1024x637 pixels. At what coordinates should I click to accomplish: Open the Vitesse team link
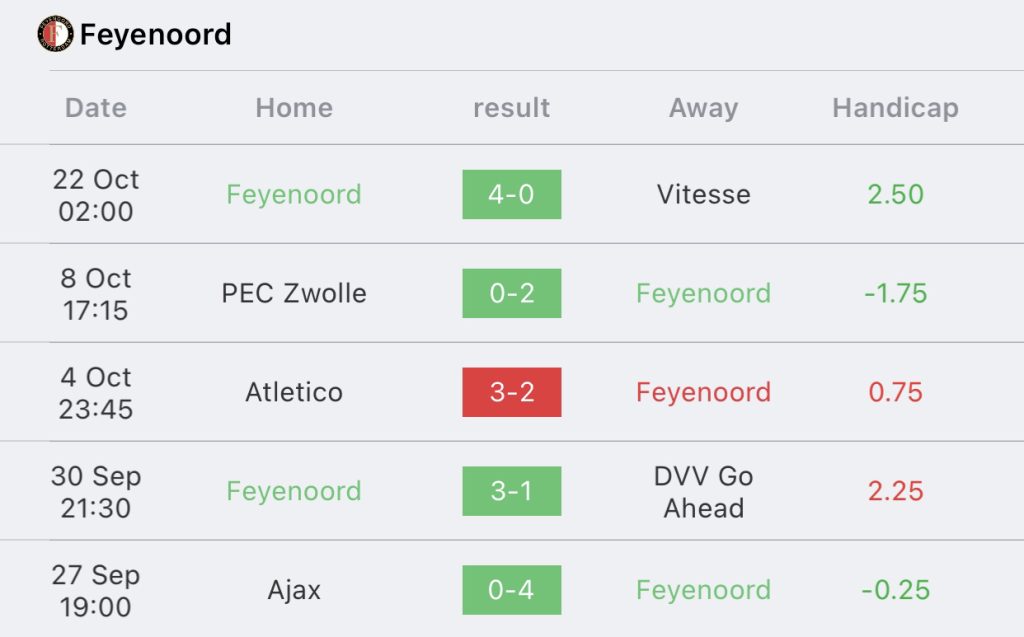coord(704,195)
